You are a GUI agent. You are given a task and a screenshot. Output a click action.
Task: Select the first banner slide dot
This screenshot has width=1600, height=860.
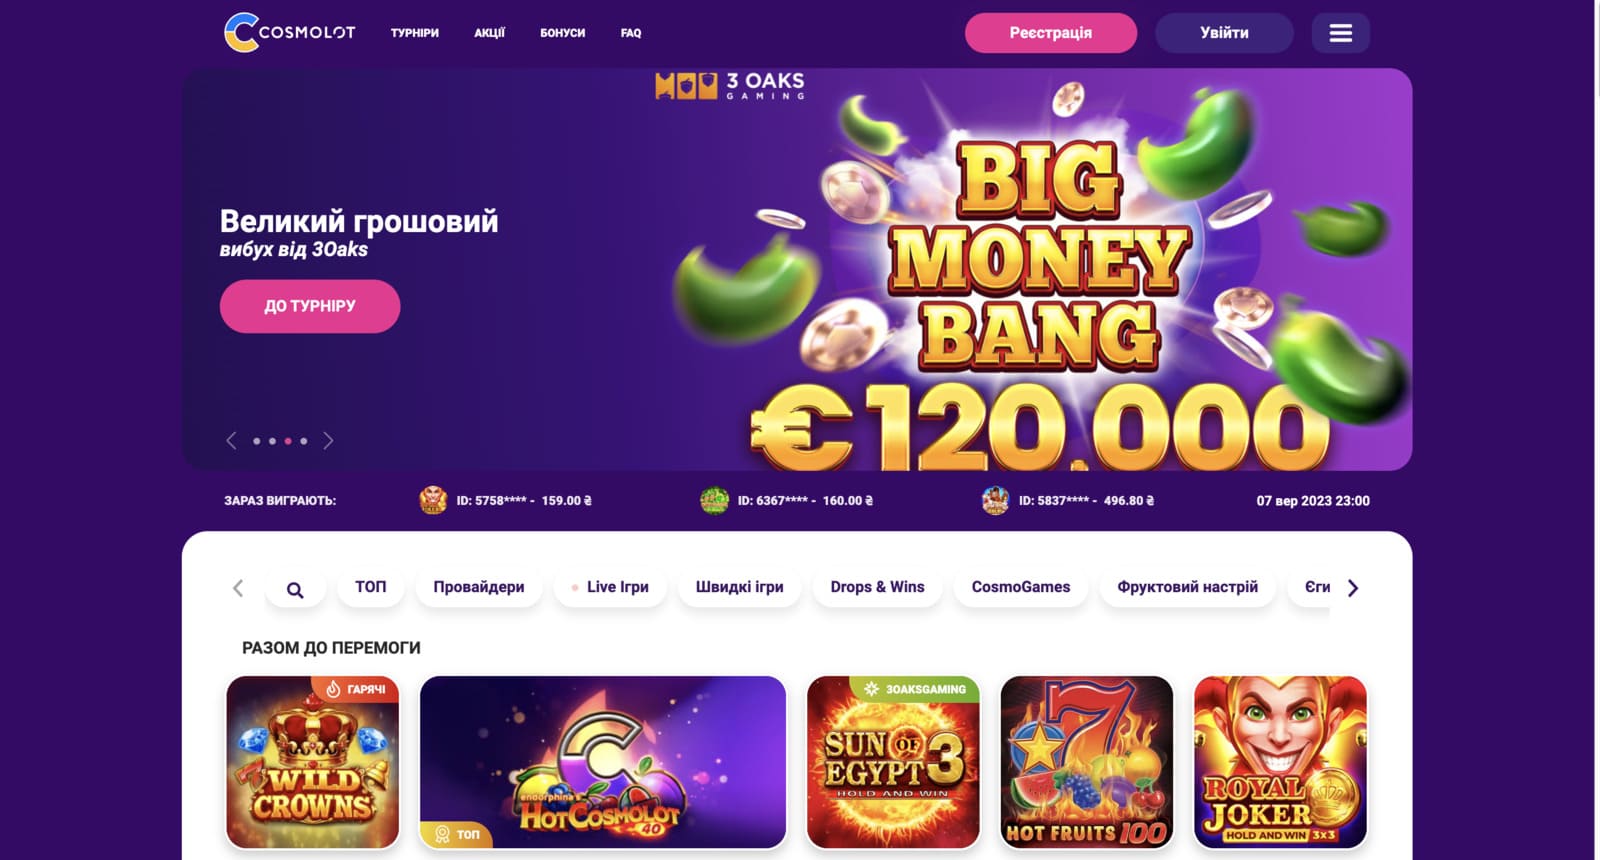click(x=257, y=441)
